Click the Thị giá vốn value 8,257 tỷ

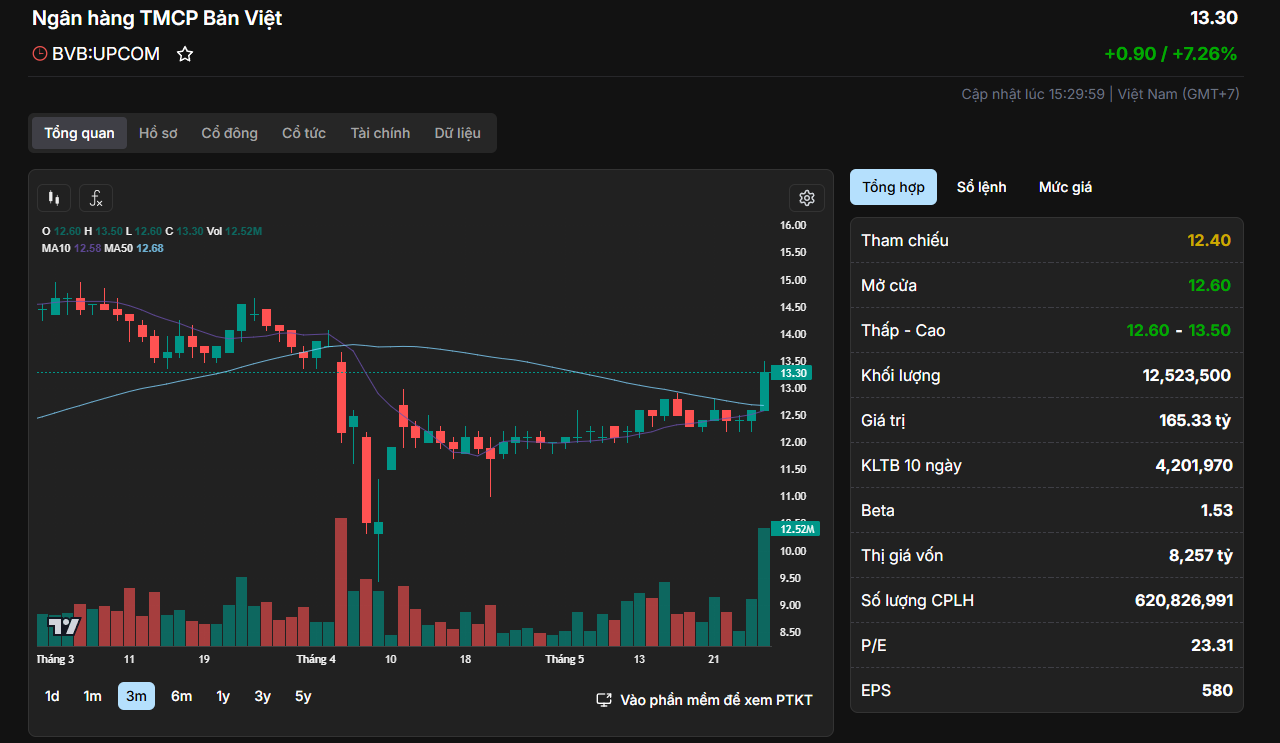click(x=1200, y=555)
